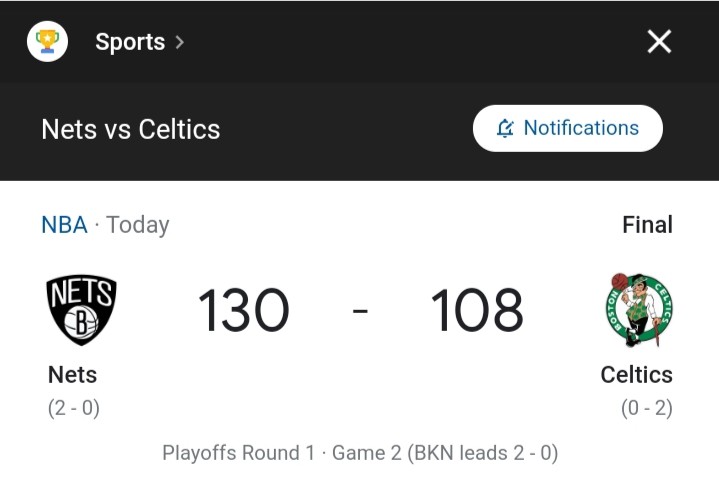Click the bell icon in Notifications
The image size is (719, 484).
505,128
